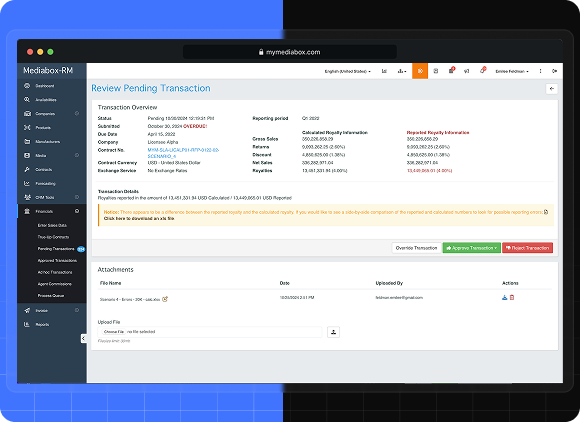
Task: Click the Uploaded By email address cell
Action: (399, 297)
